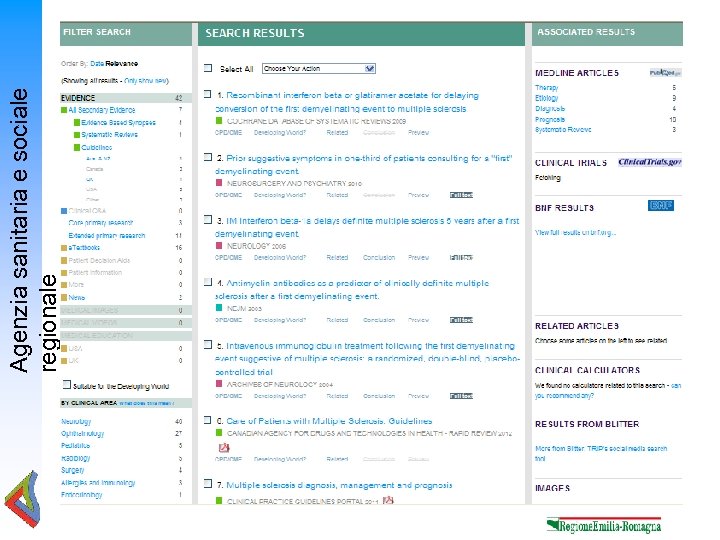Click Full text badge for result 5
Viewport: 720px width, 540px height.
tap(461, 396)
